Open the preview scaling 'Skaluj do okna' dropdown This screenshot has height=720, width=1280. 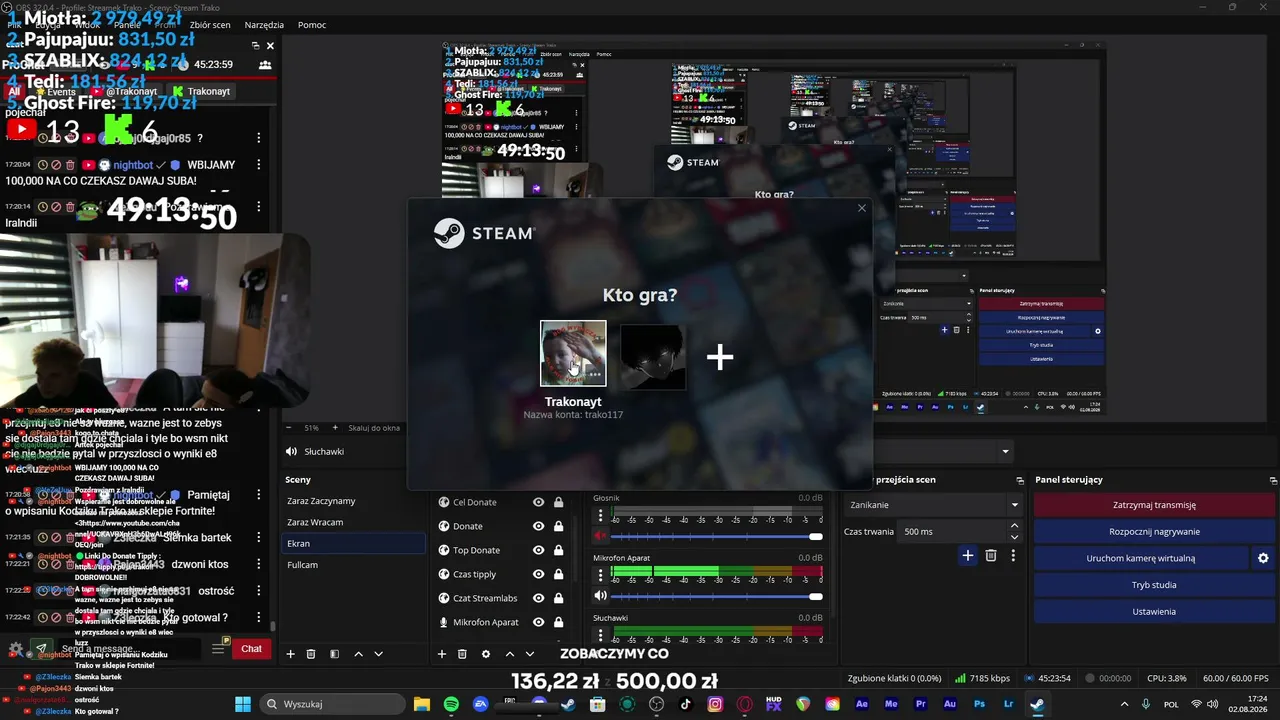(375, 428)
